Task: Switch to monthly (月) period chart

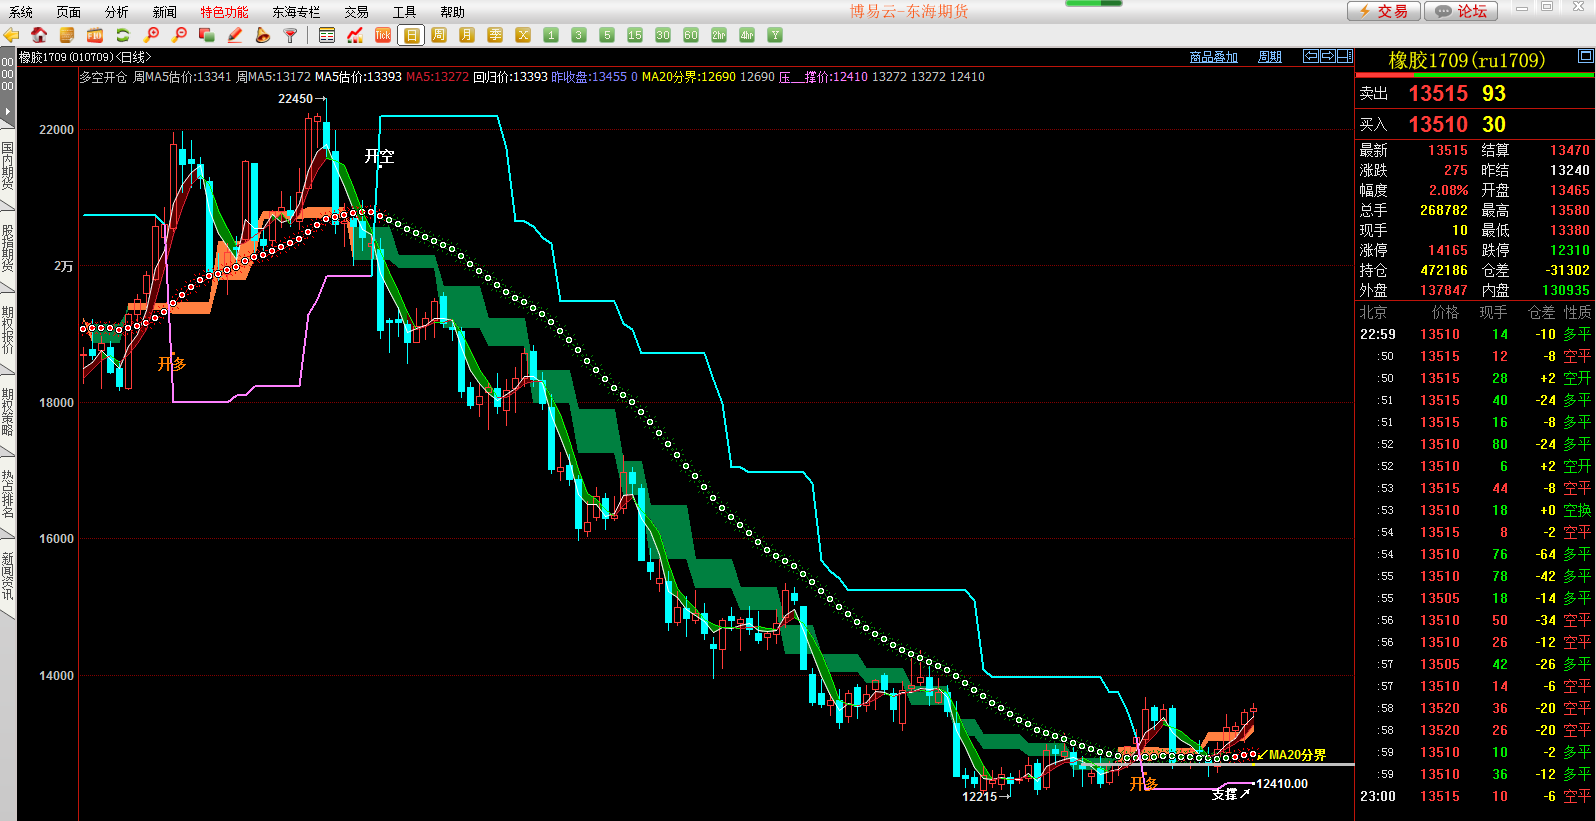Action: coord(467,35)
